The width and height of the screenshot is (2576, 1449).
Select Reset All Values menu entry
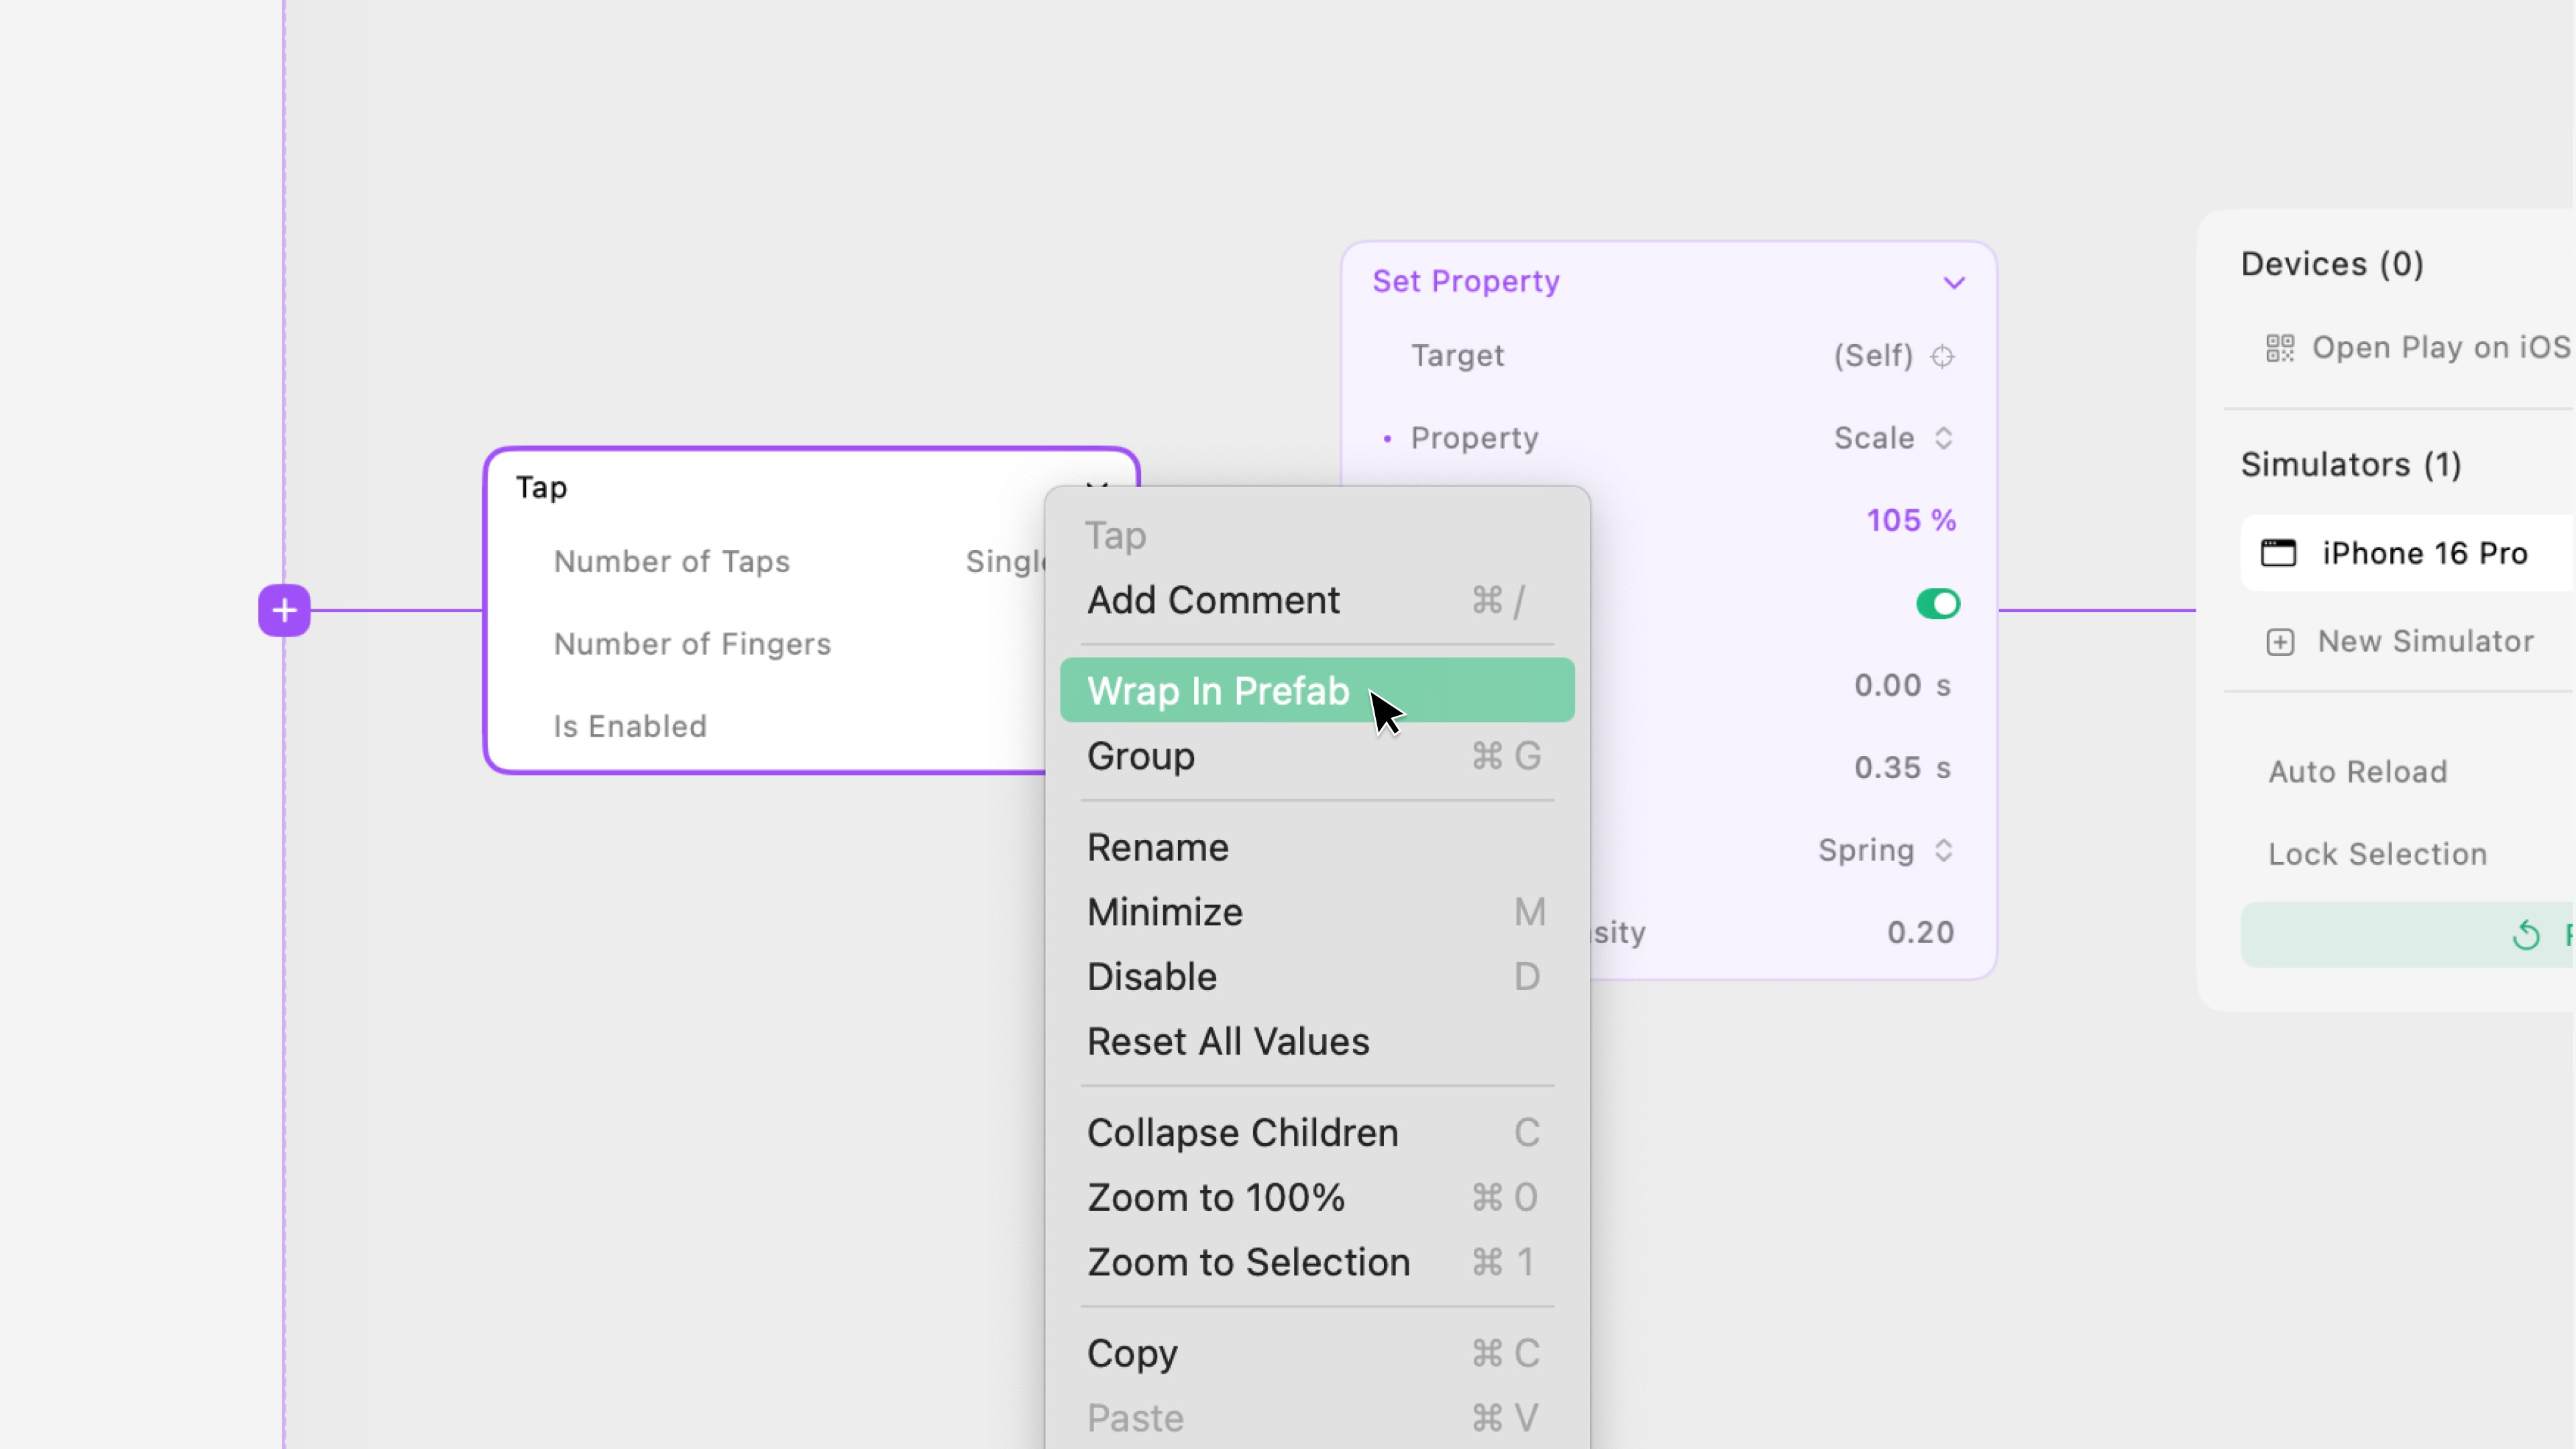pyautogui.click(x=1227, y=1041)
